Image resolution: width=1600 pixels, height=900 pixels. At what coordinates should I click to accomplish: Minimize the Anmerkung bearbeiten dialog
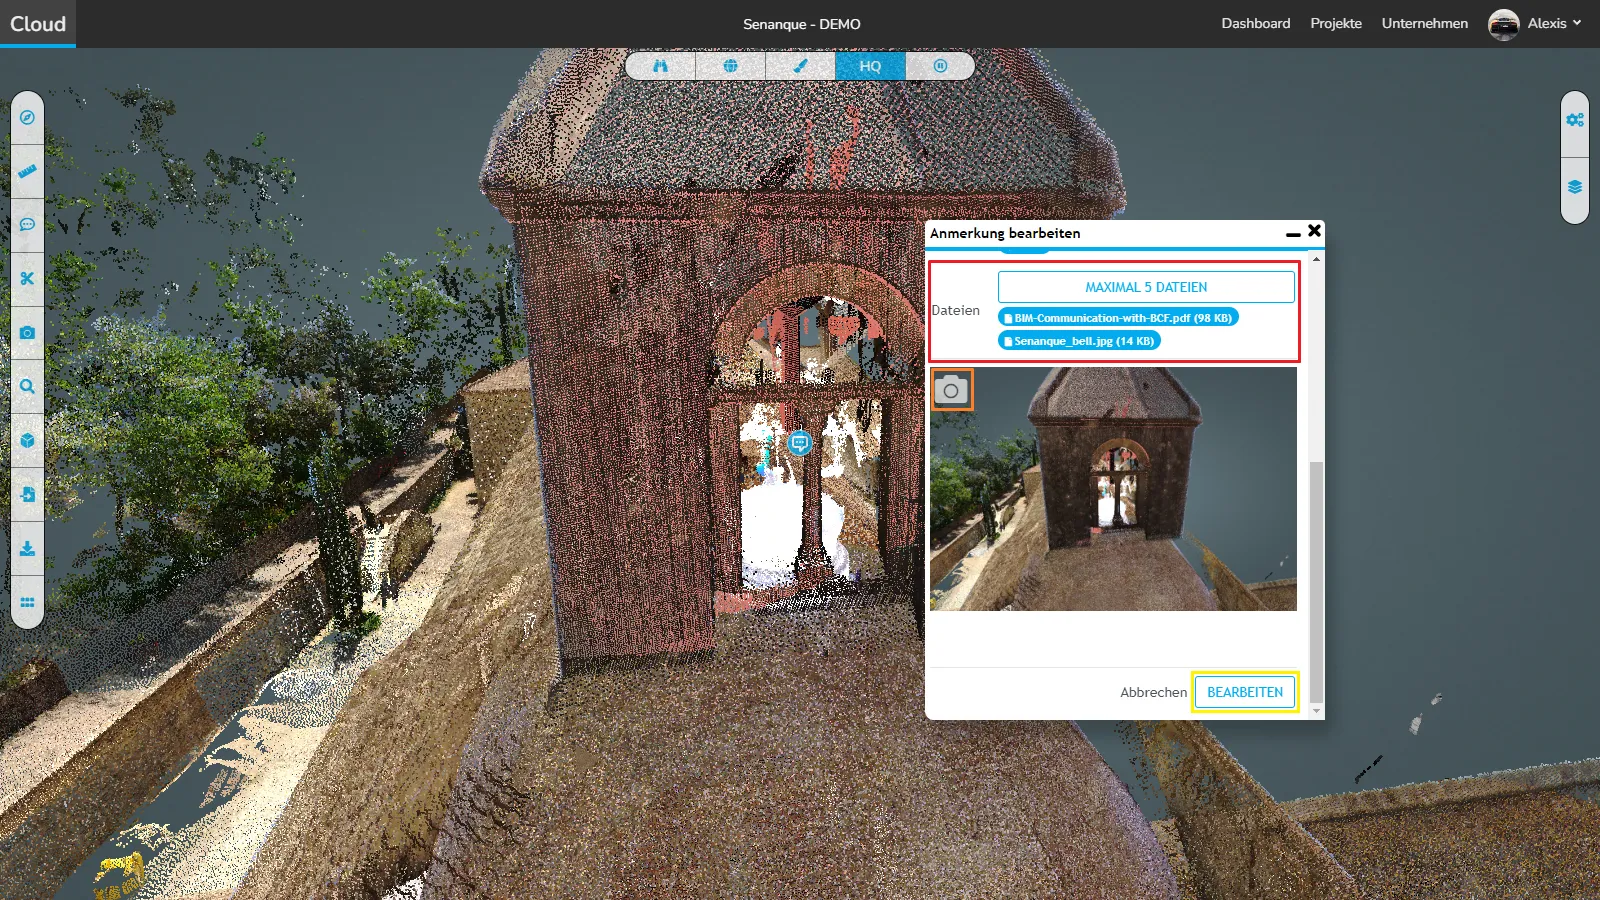(x=1293, y=233)
